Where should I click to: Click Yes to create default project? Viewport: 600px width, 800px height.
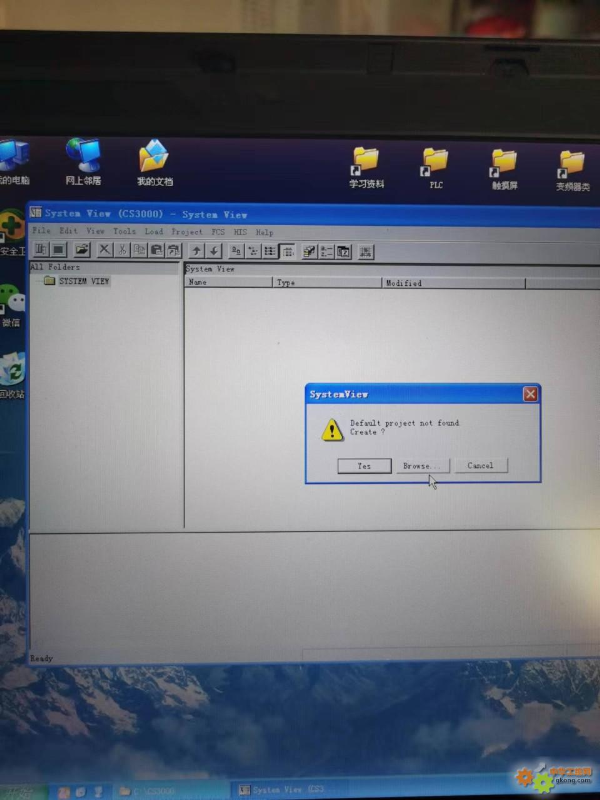tap(363, 466)
